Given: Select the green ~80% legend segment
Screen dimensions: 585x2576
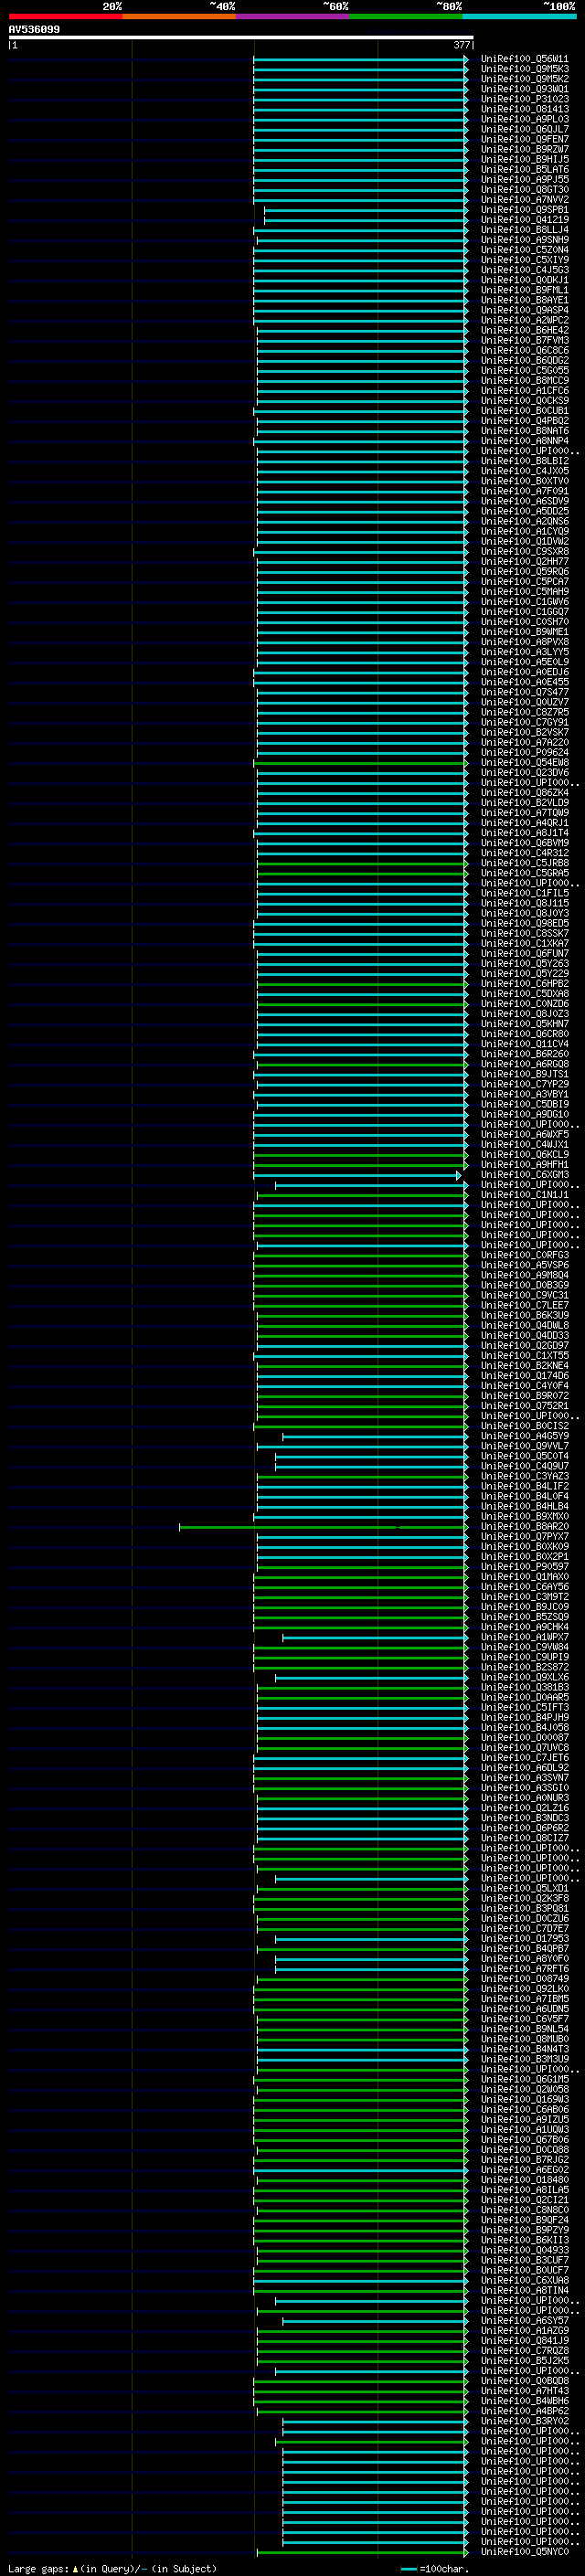Looking at the screenshot, I should (x=406, y=16).
